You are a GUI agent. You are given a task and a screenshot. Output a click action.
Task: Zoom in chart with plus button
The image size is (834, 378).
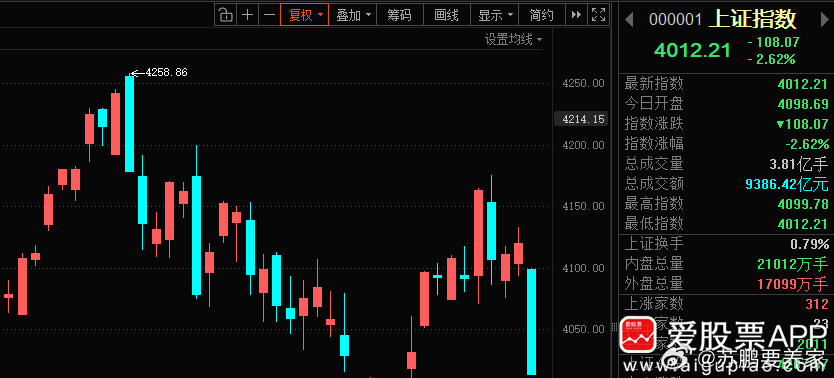pos(247,15)
